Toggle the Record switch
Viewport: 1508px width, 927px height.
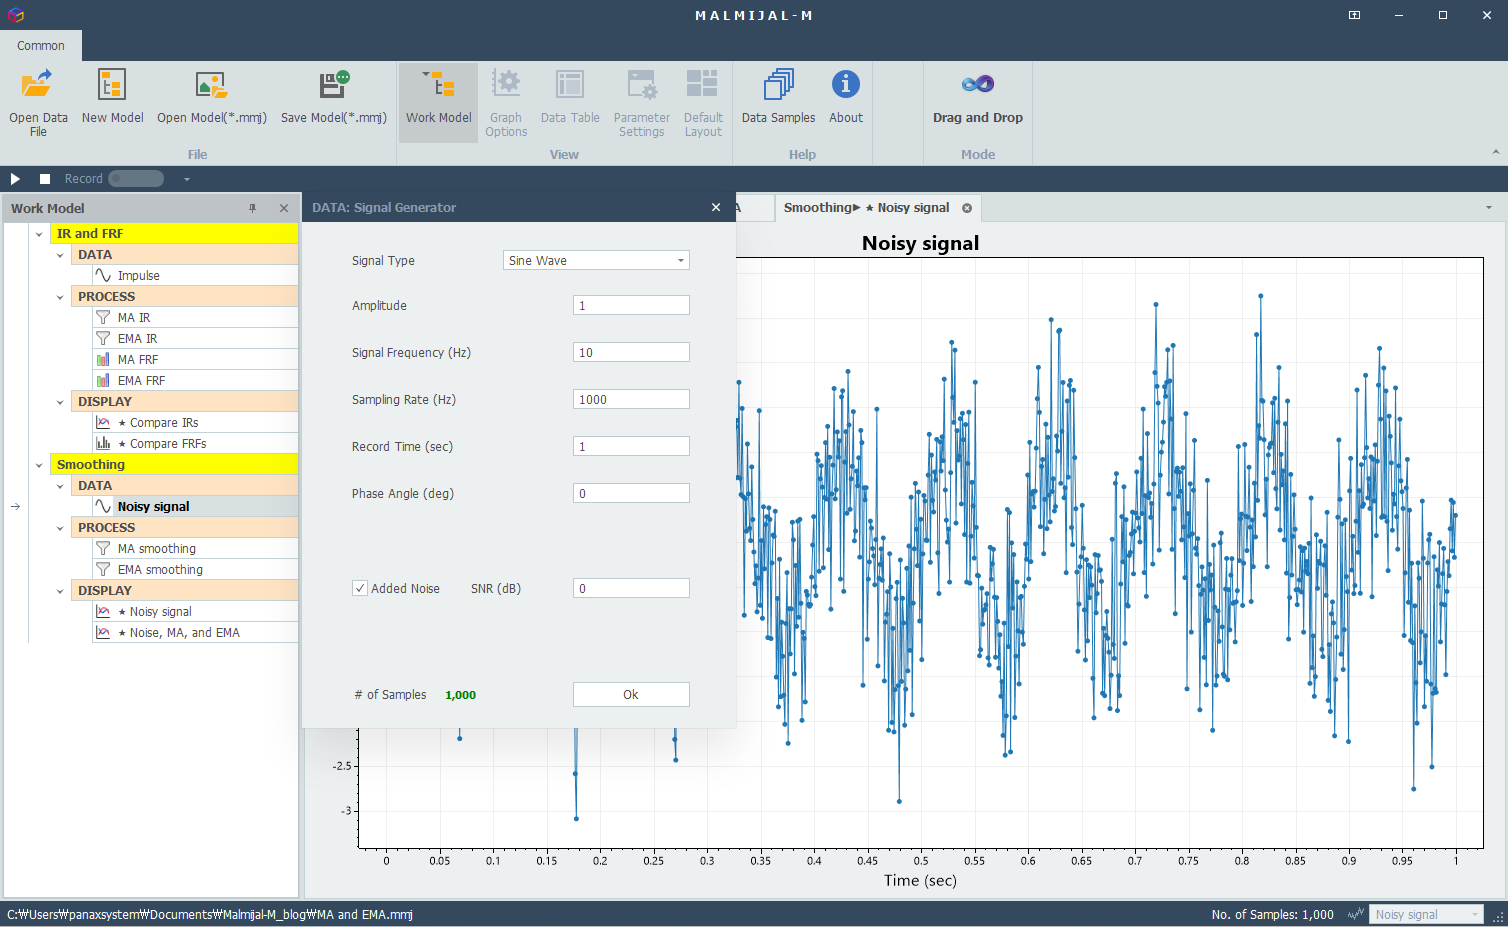coord(136,179)
